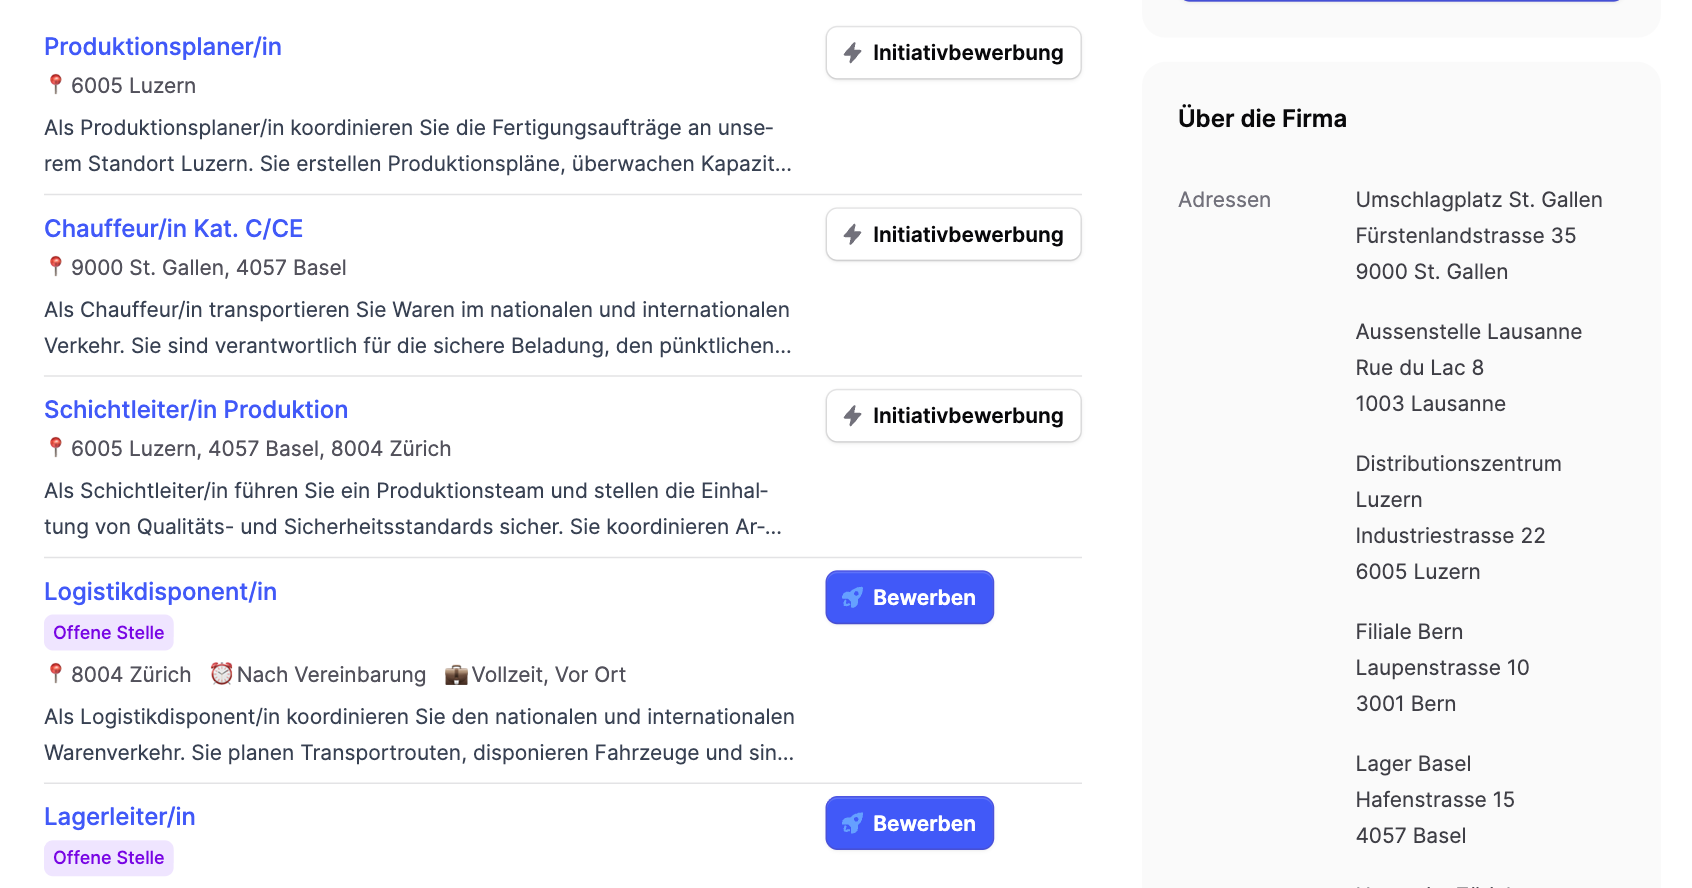Viewport: 1692px width, 888px height.
Task: Open the Lagerleiter/in job listing
Action: 120,817
